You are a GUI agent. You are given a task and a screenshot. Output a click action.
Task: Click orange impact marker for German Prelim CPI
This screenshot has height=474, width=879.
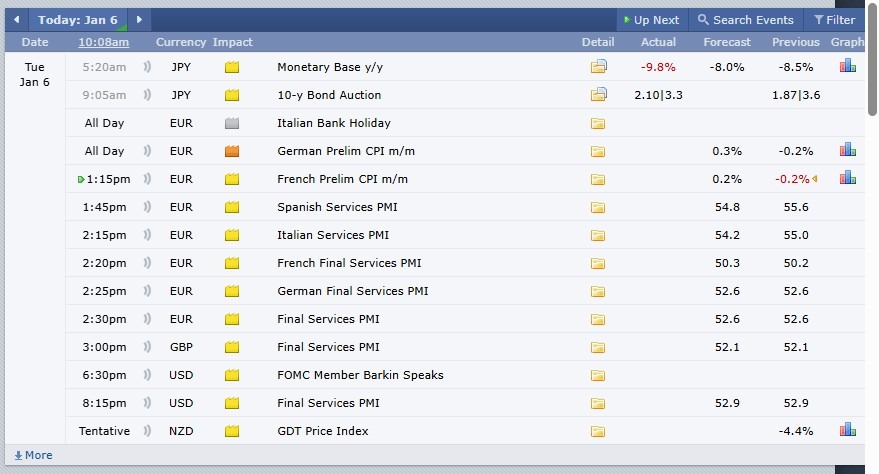pos(232,151)
